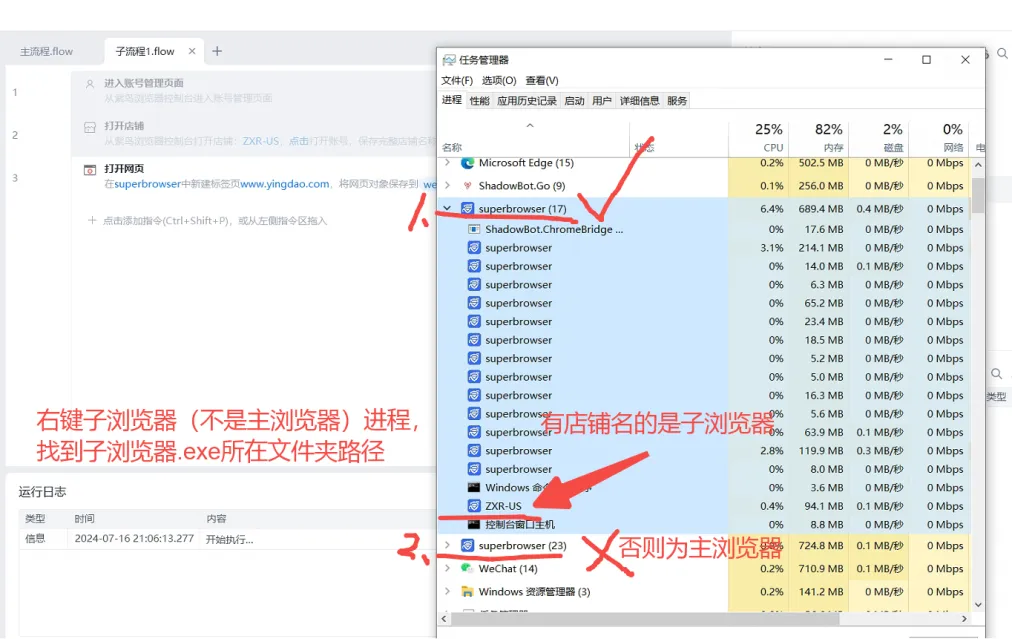Image resolution: width=1012 pixels, height=639 pixels.
Task: Switch to the 应用历史记录 tab
Action: (x=527, y=101)
